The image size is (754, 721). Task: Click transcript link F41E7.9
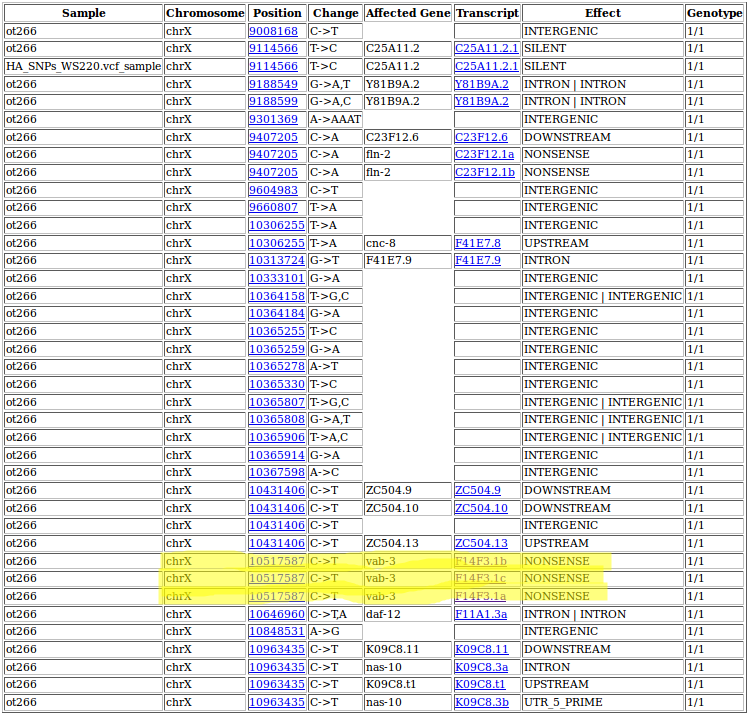click(478, 260)
